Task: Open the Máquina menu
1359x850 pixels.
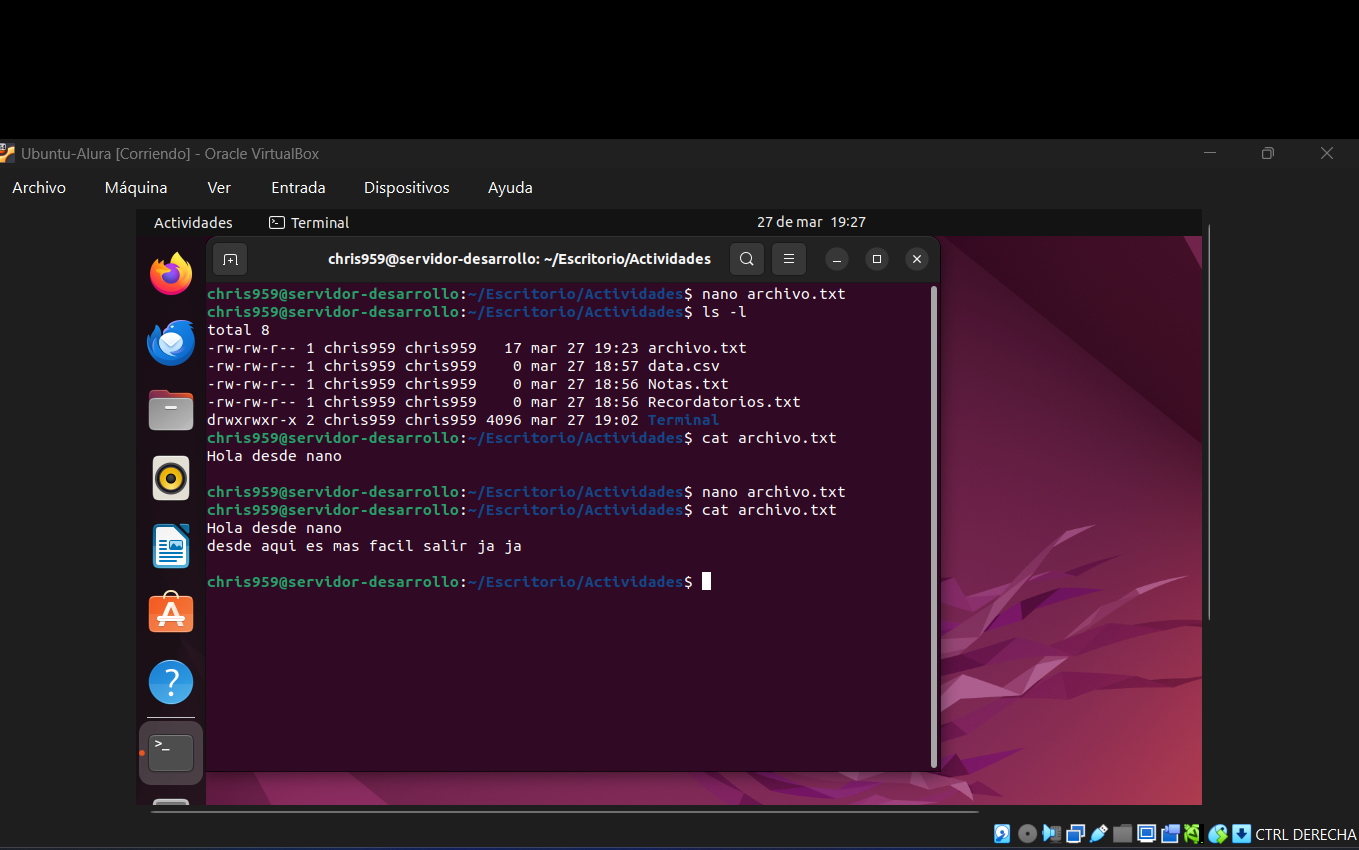Action: tap(135, 187)
